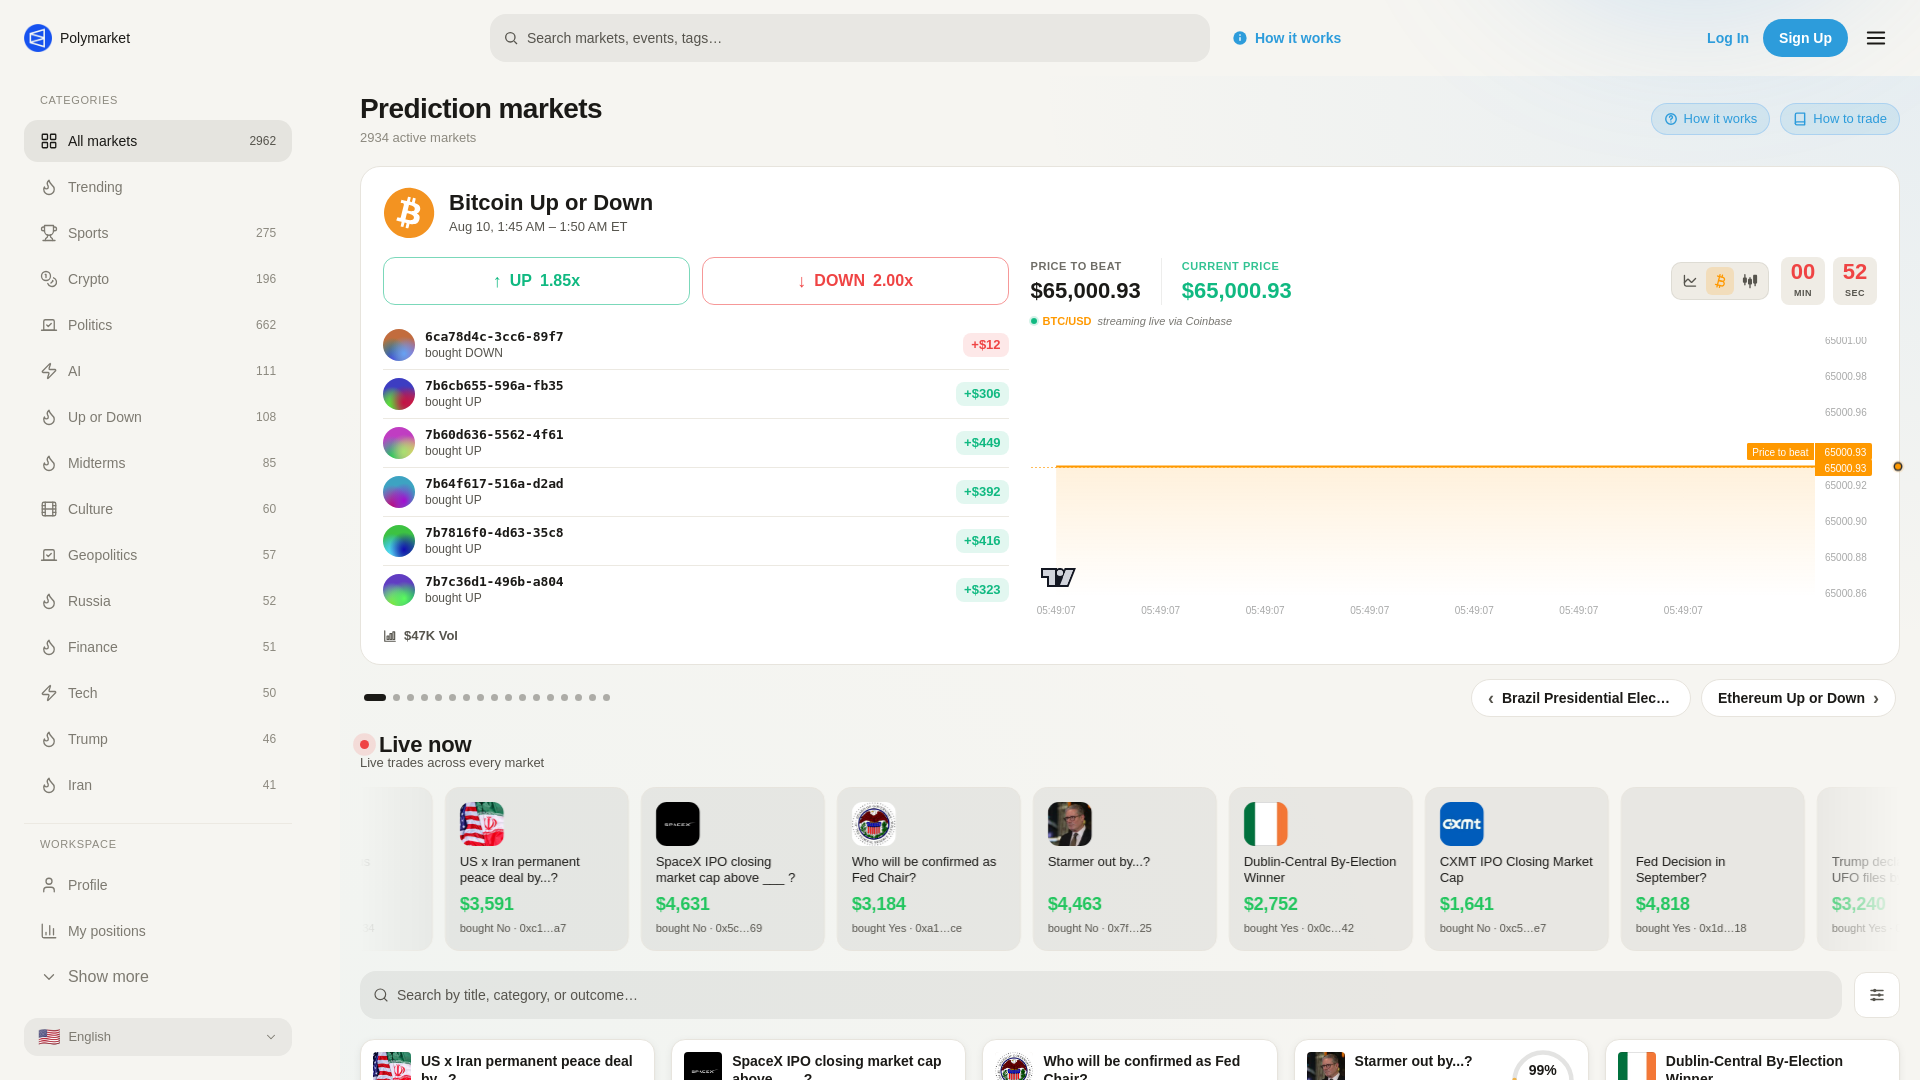Select the Sports category
Viewport: 1920px width, 1080px height.
[158, 233]
